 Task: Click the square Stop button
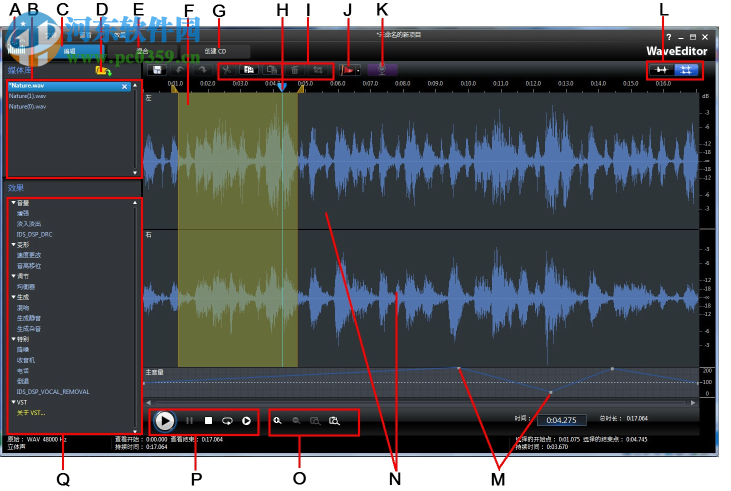coord(208,421)
